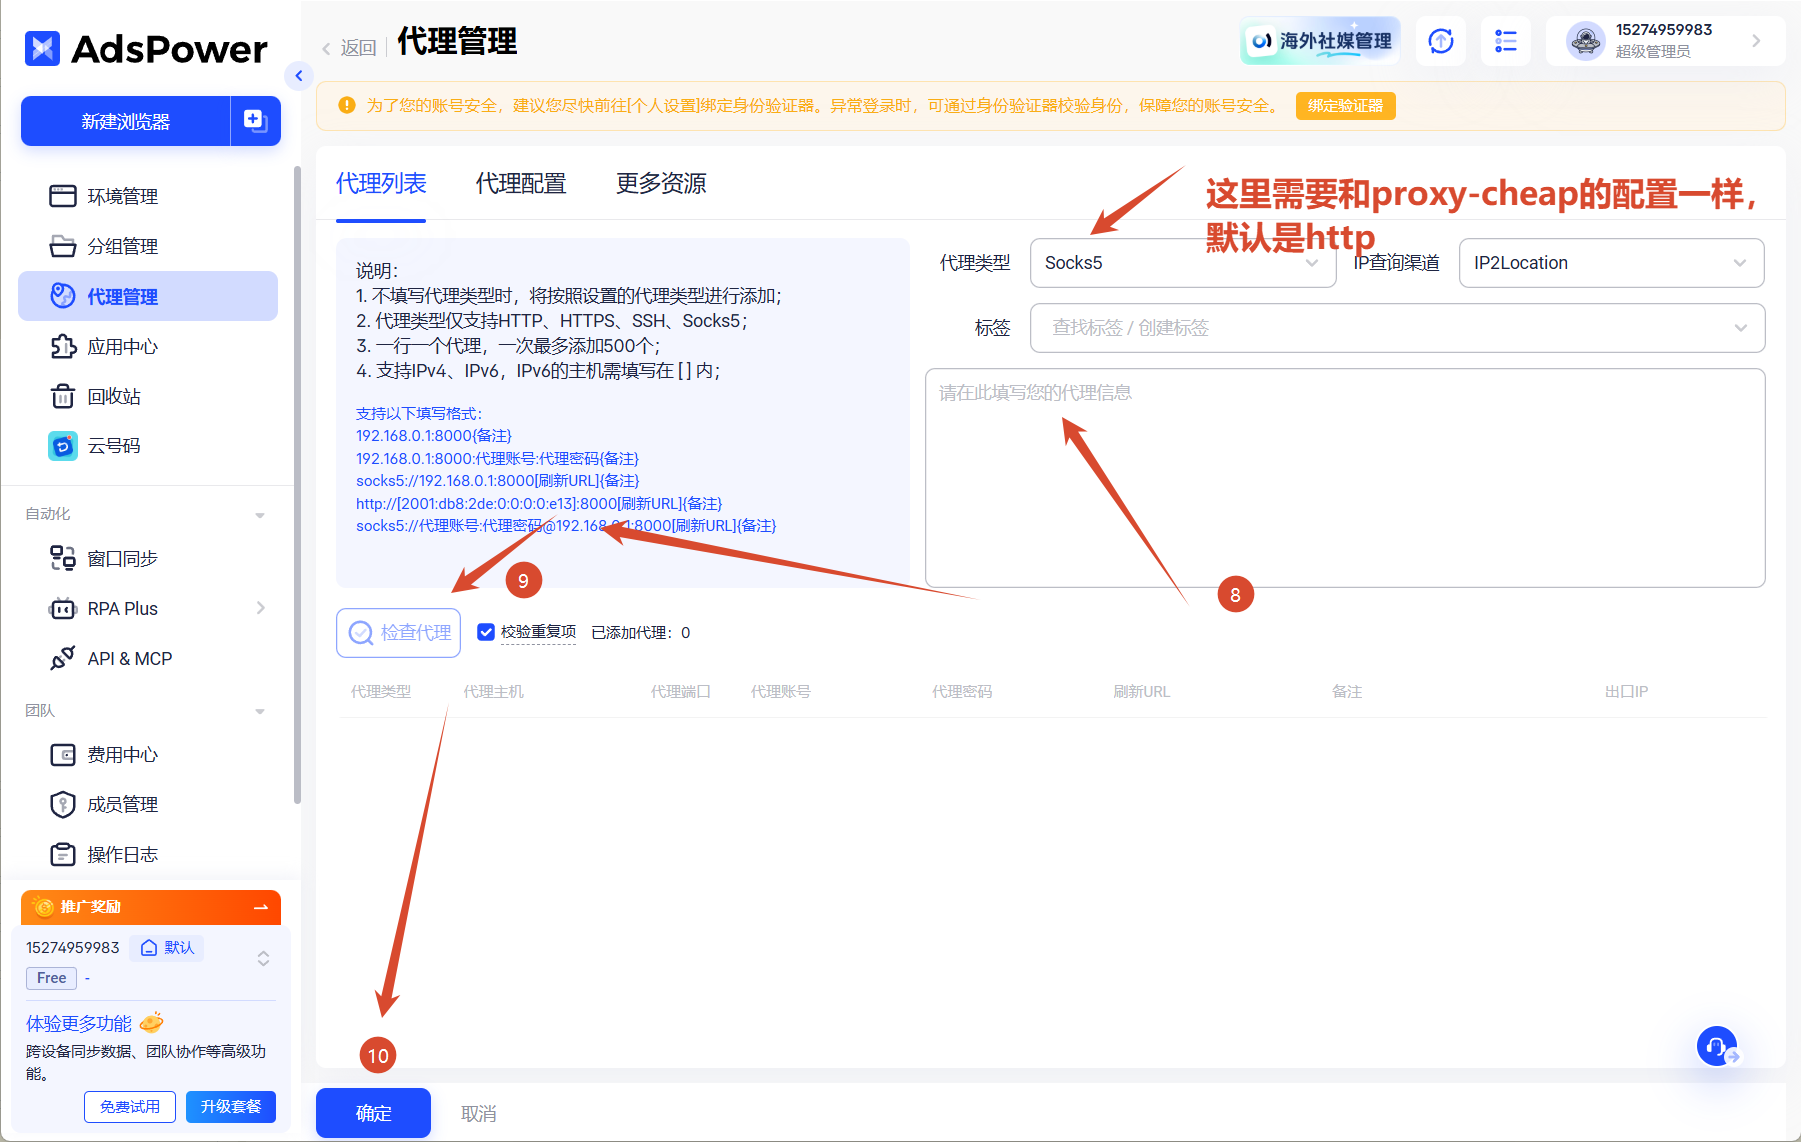
Task: Click the 免费试用 button
Action: pos(130,1107)
